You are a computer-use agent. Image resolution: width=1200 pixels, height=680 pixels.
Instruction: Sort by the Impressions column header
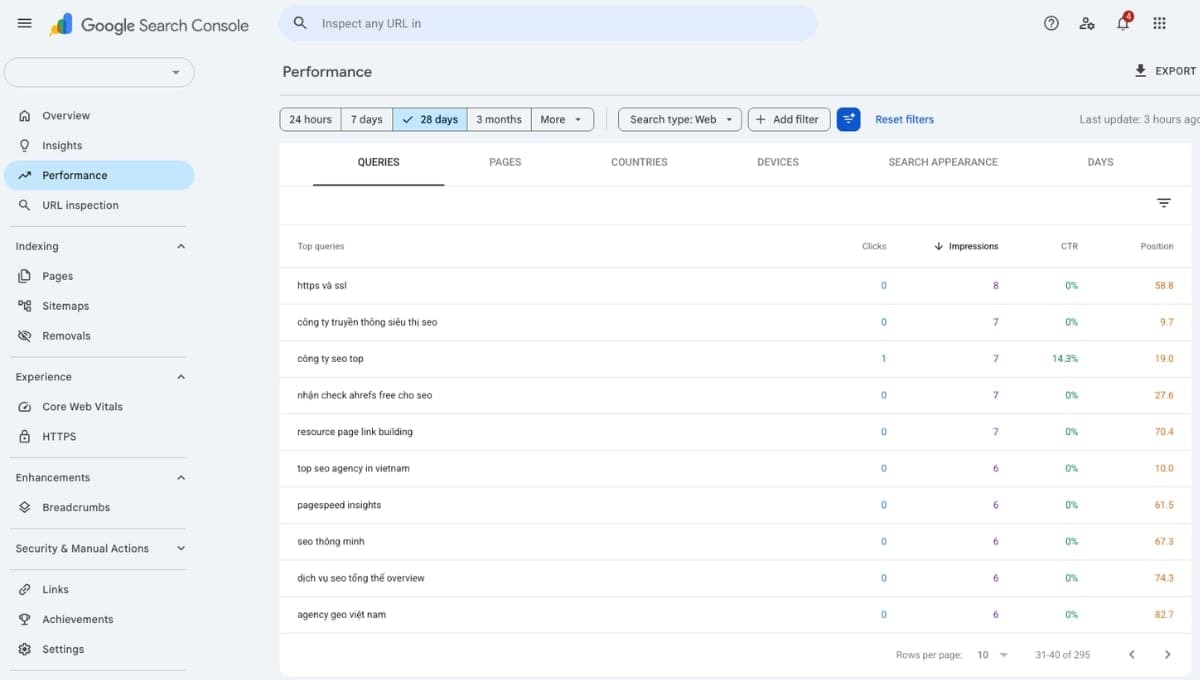966,246
